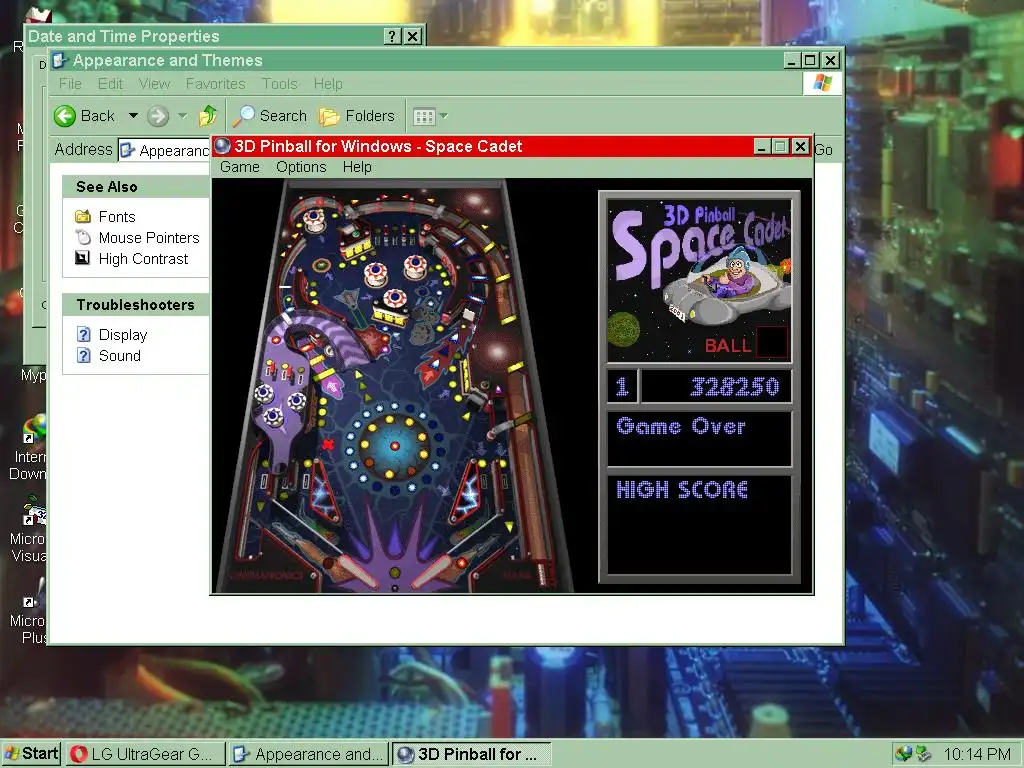1024x768 pixels.
Task: Open the High Contrast link
Action: coord(143,259)
